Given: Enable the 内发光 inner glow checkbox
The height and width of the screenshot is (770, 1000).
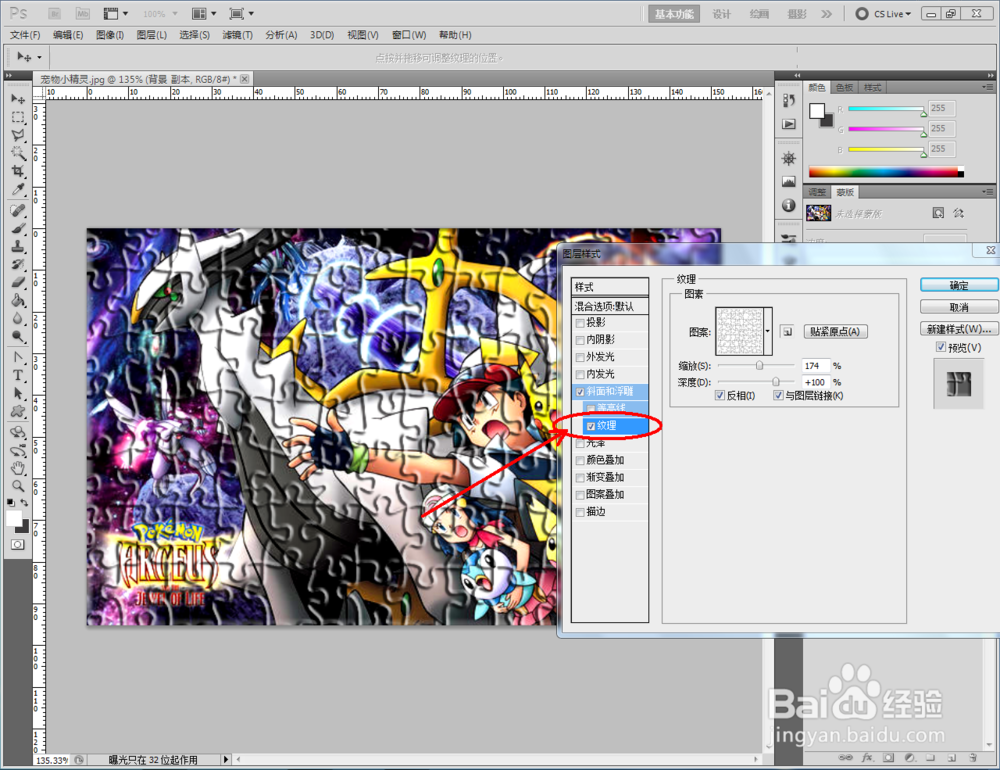Looking at the screenshot, I should point(580,374).
